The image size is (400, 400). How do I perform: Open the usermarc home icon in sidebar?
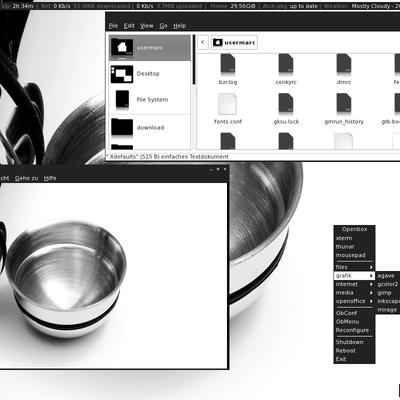[122, 47]
